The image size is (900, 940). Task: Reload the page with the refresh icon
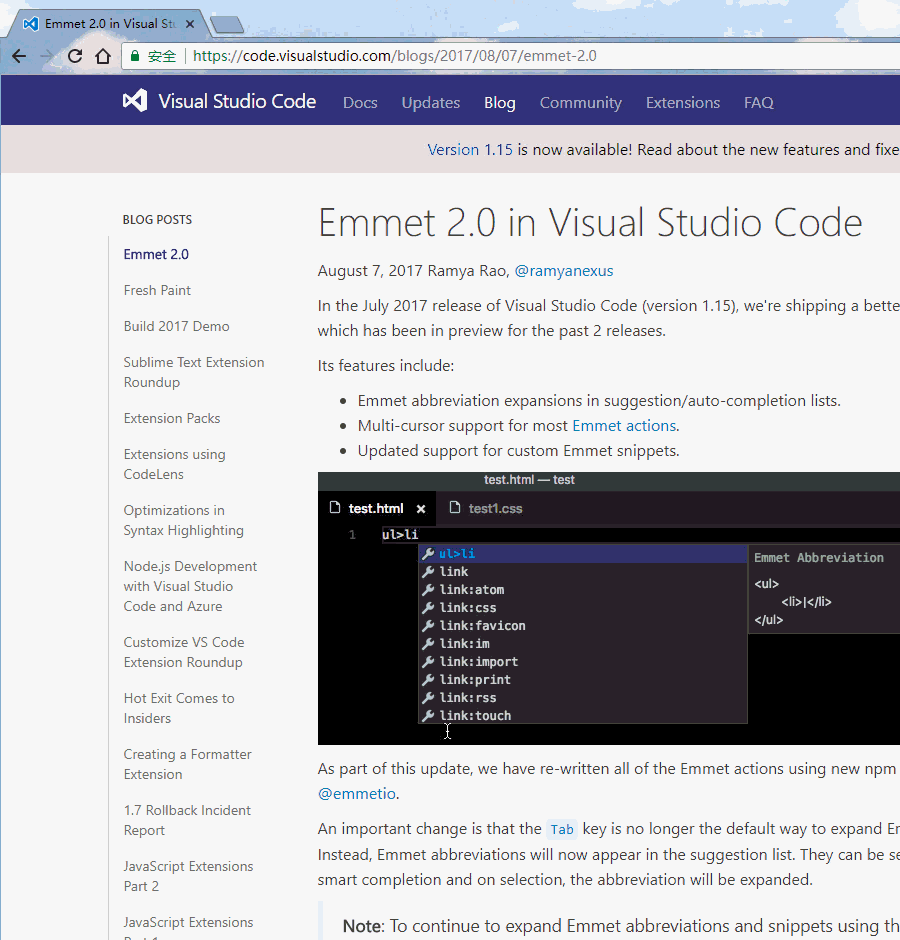click(75, 56)
